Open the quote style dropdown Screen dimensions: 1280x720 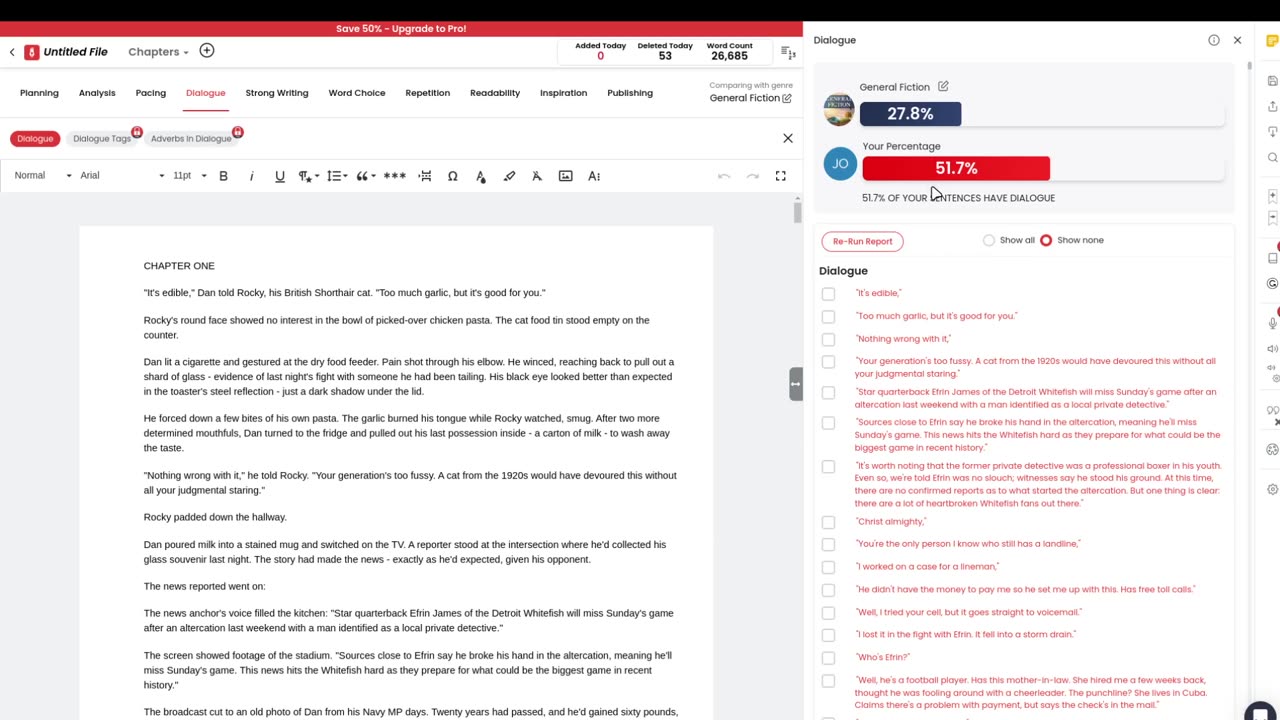click(366, 176)
